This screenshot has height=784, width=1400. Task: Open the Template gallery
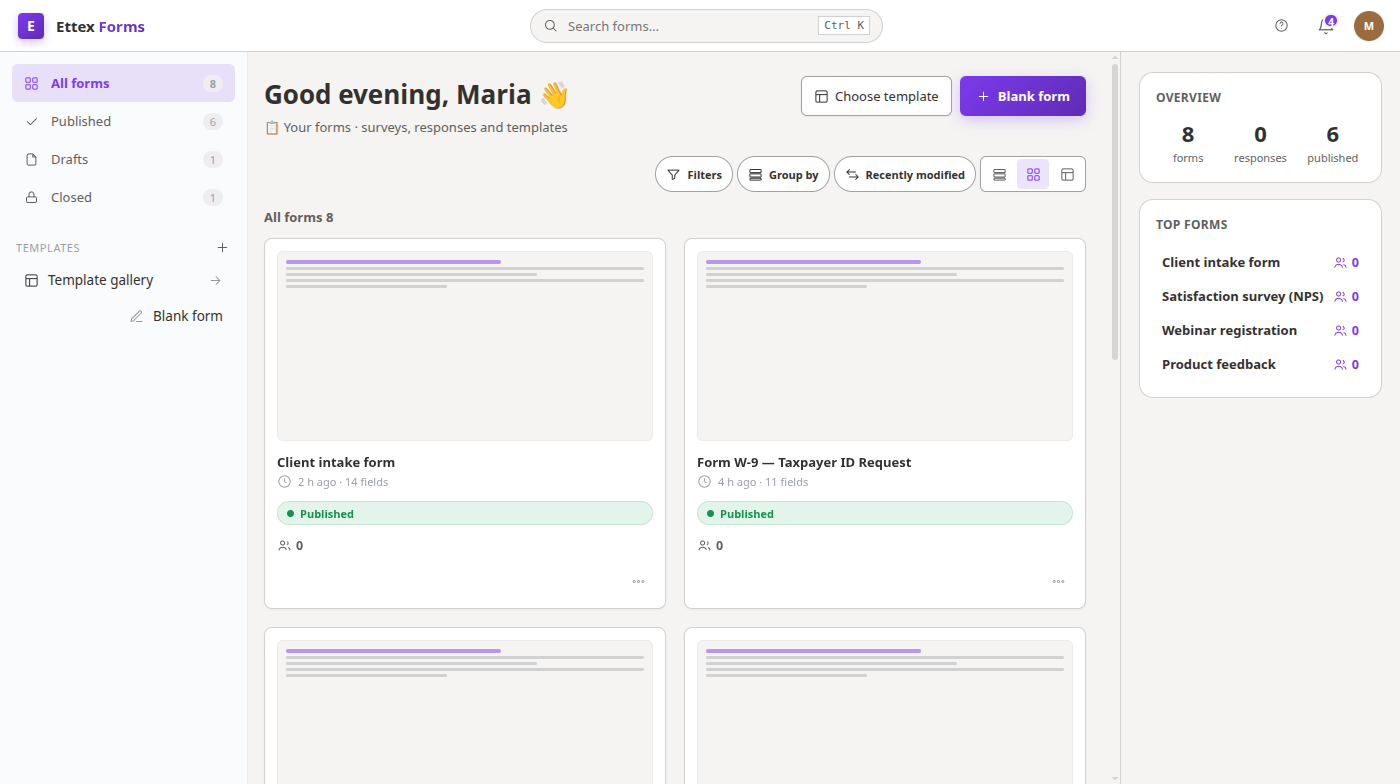(x=123, y=280)
